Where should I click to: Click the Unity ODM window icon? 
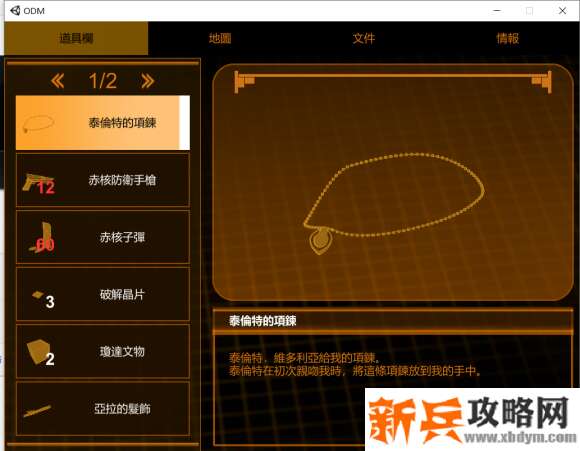tap(15, 10)
